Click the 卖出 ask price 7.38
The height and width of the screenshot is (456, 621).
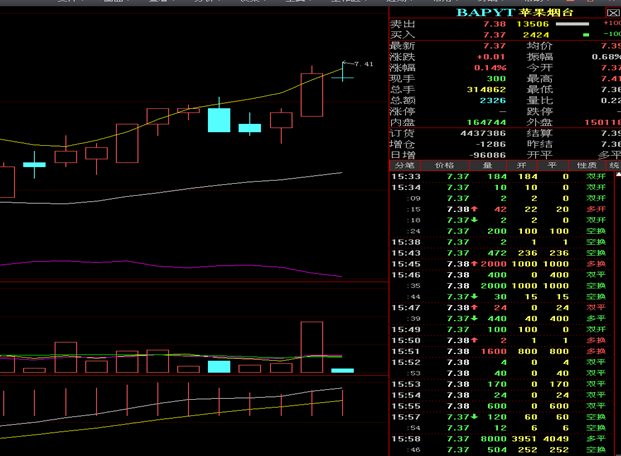[494, 24]
